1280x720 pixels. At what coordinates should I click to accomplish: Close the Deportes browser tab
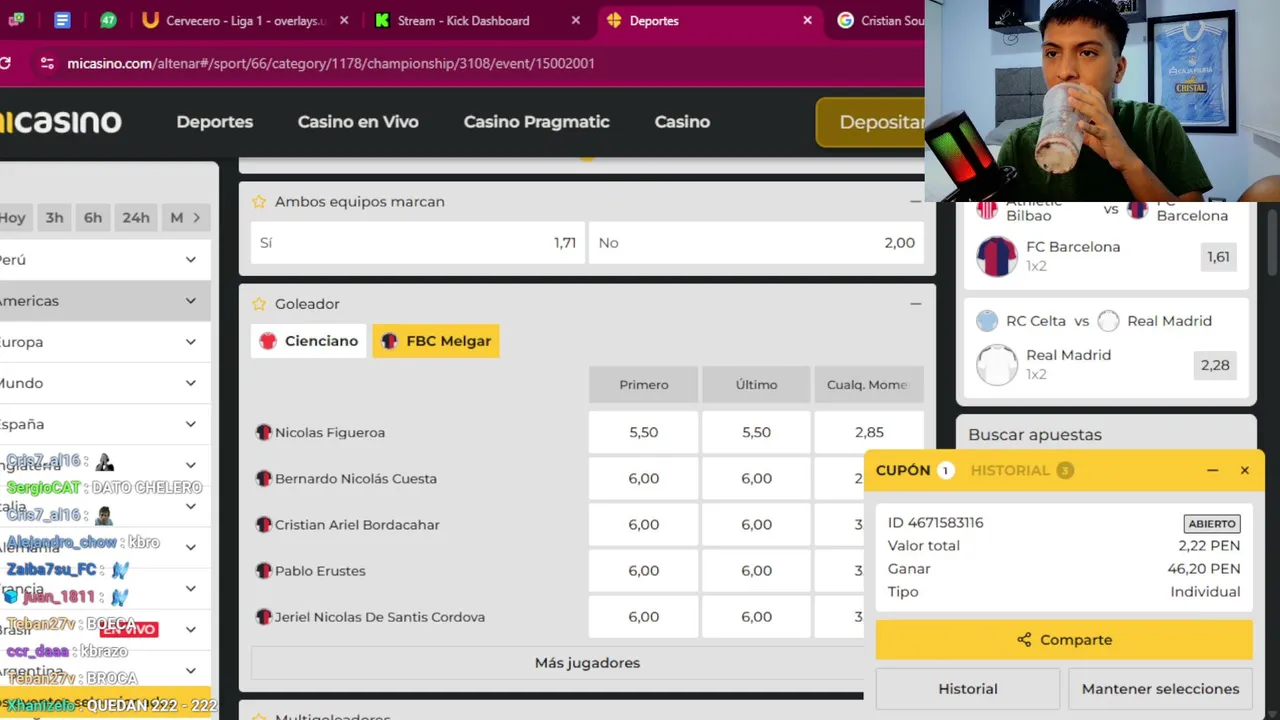point(807,20)
